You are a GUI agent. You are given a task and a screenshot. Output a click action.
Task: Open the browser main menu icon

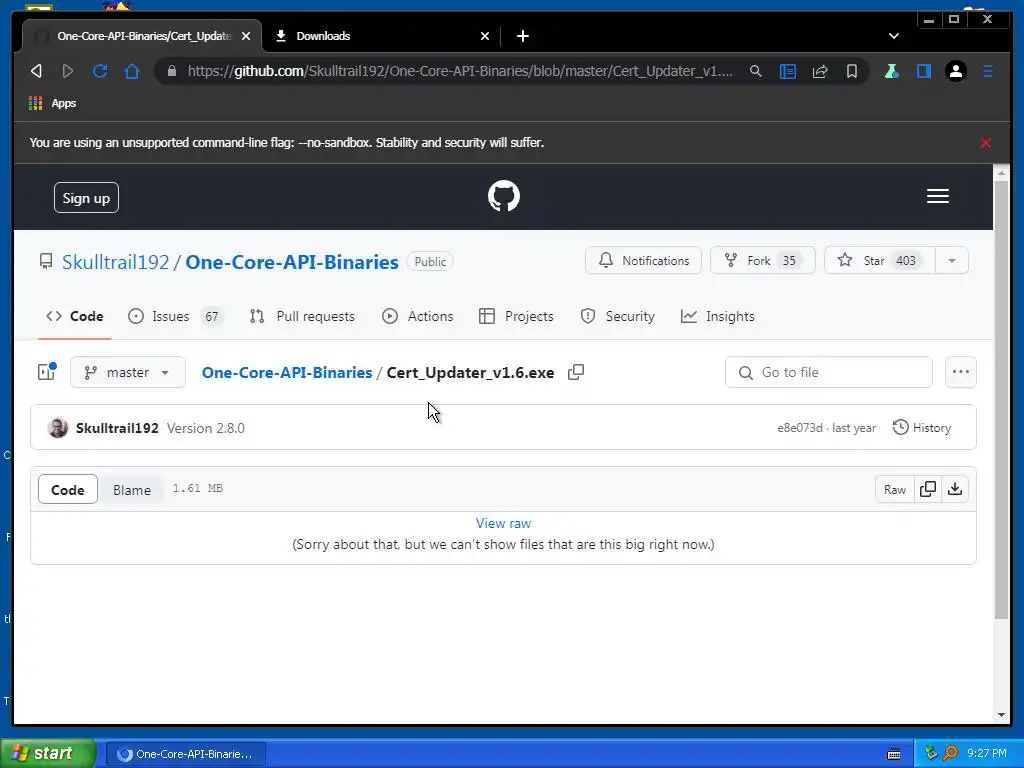pos(988,71)
